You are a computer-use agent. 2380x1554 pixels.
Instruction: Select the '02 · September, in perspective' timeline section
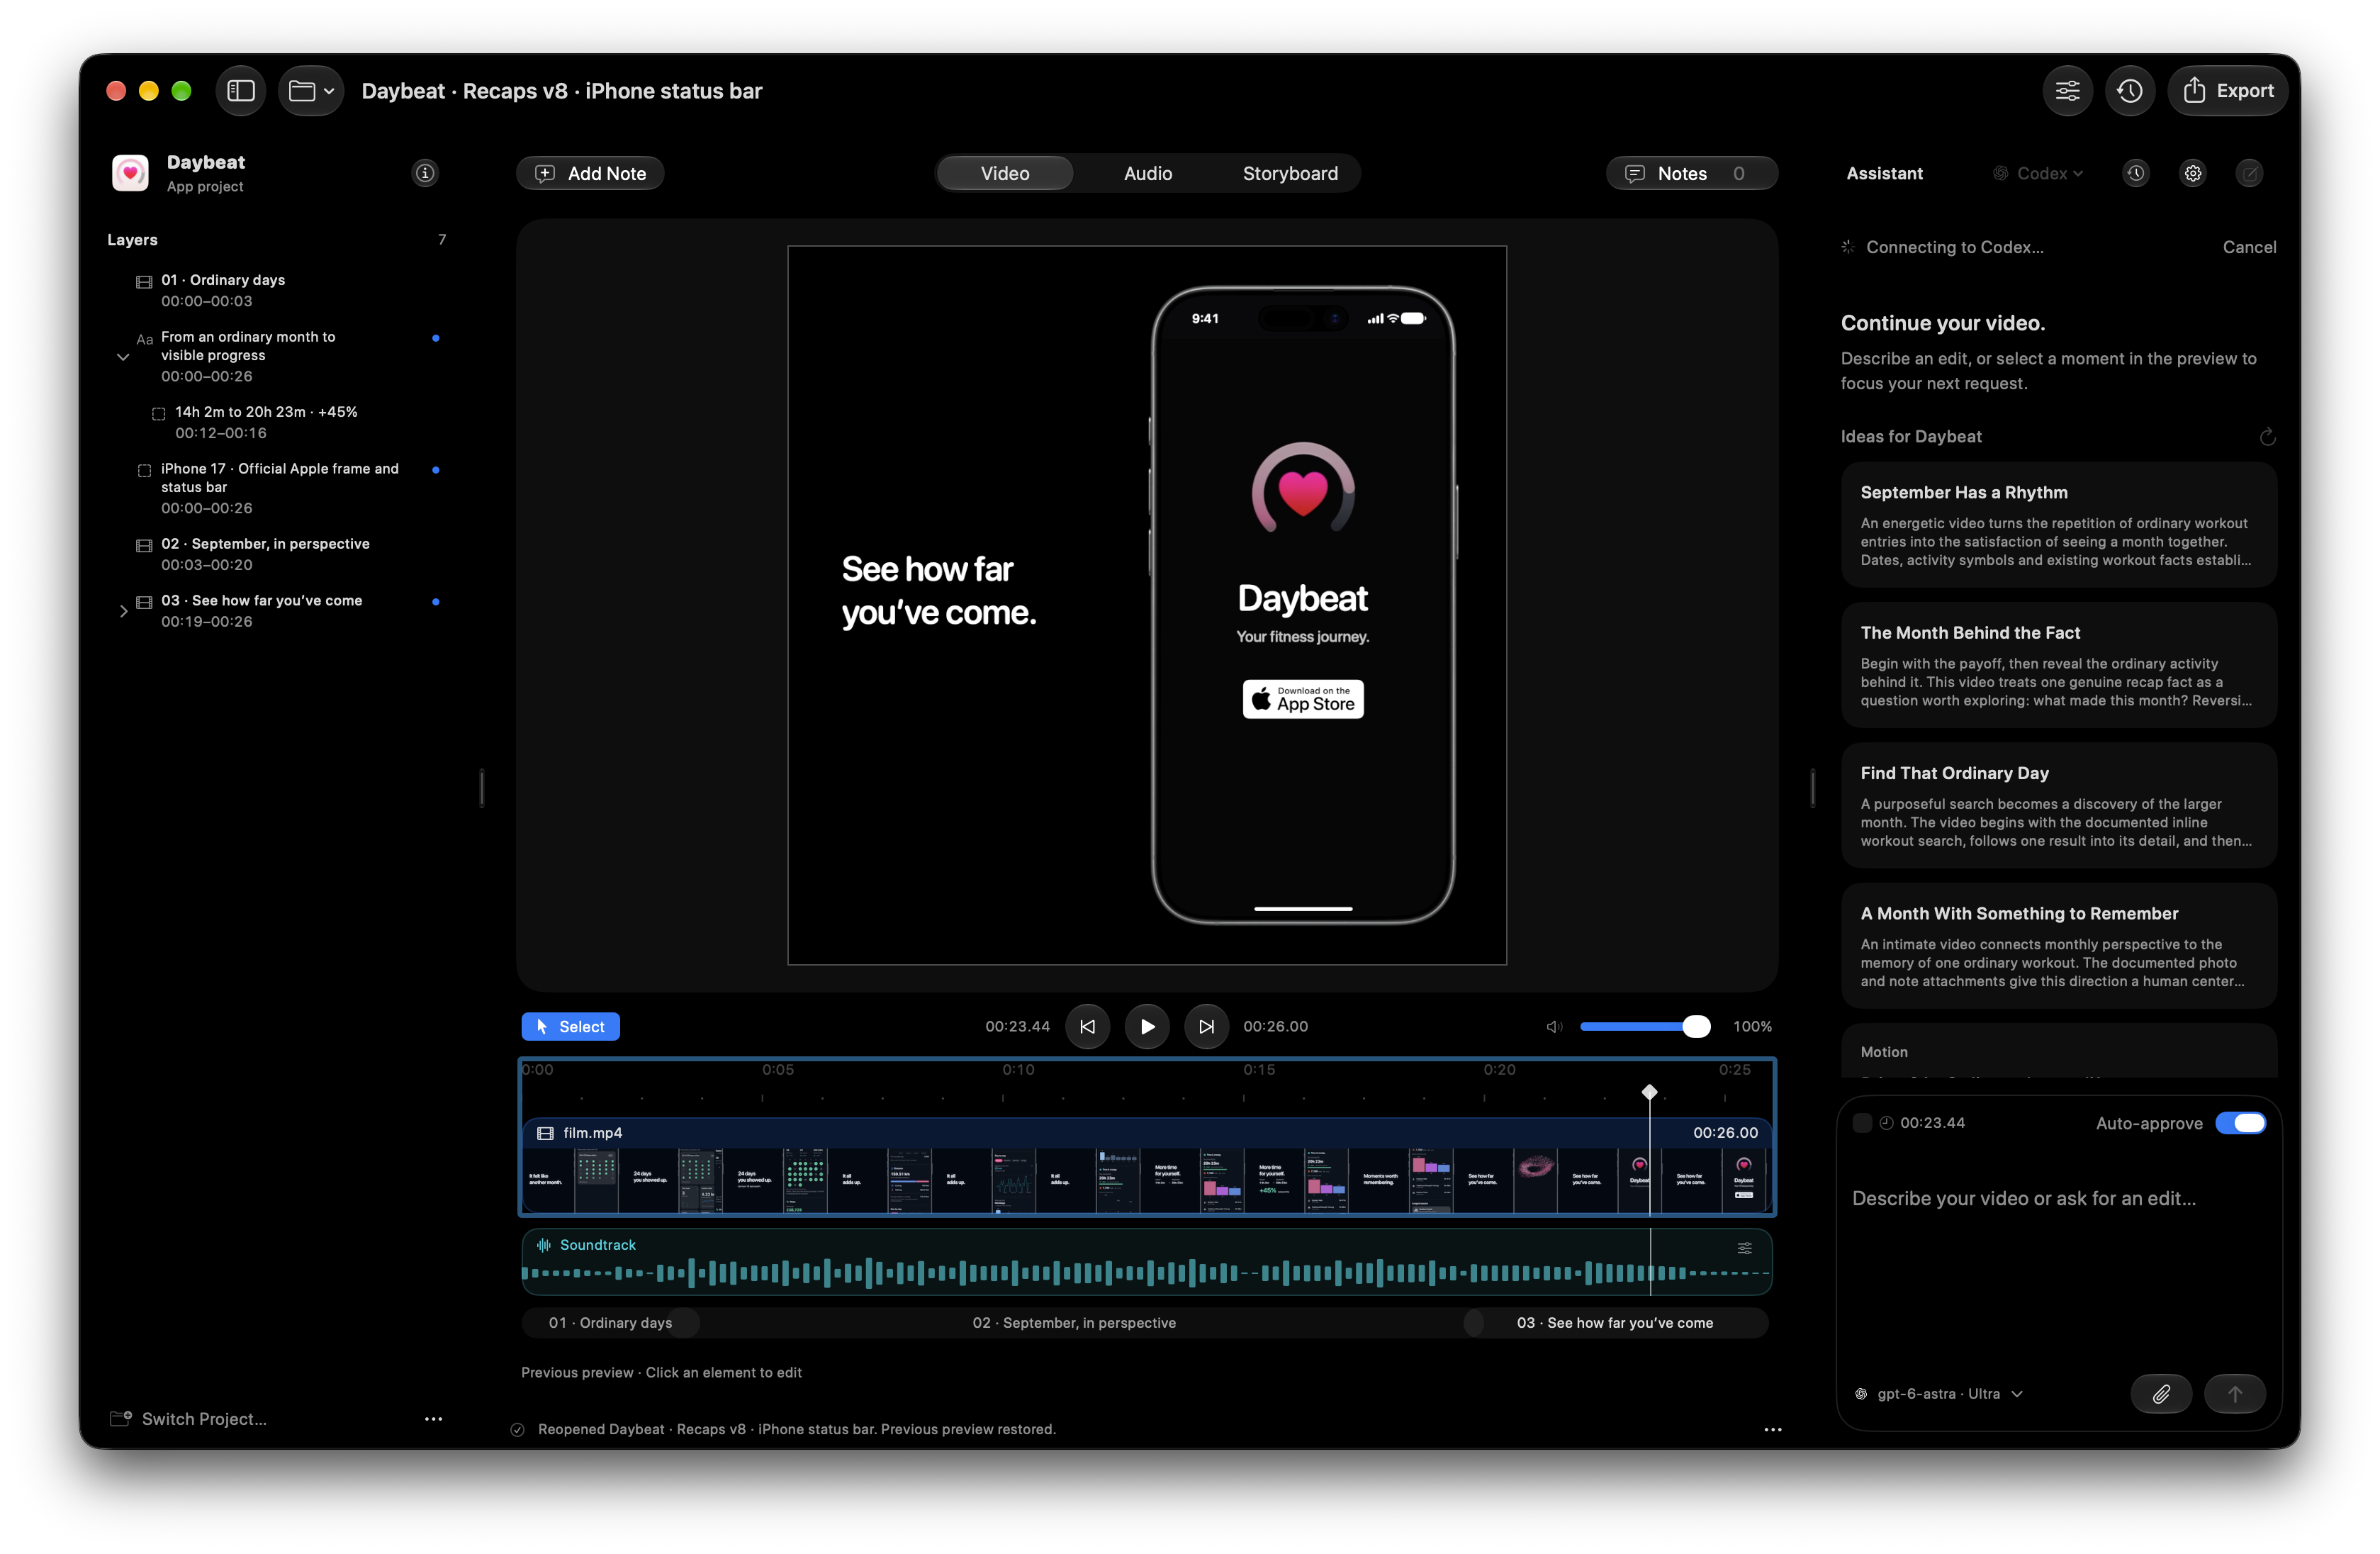(1074, 1322)
